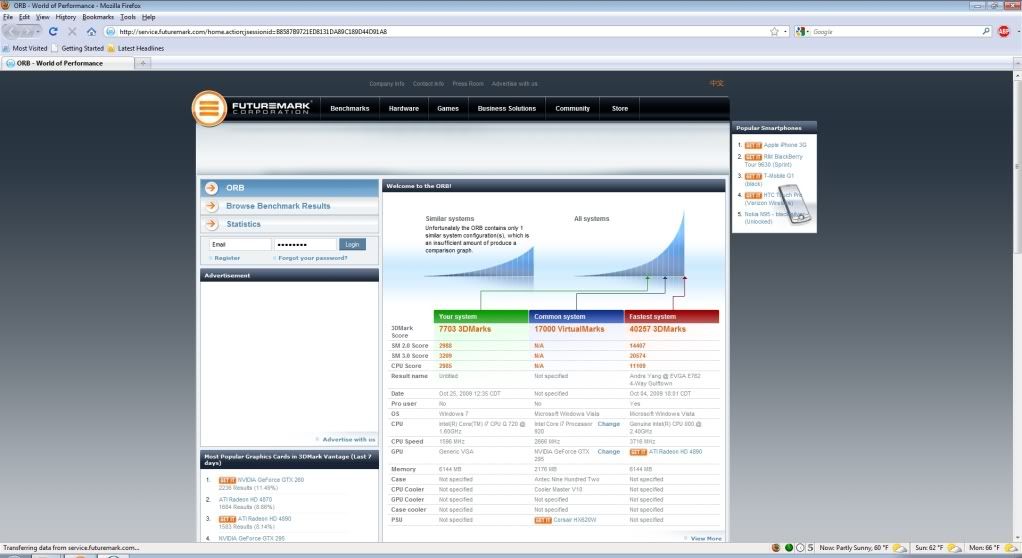Open the History menu

click(65, 17)
